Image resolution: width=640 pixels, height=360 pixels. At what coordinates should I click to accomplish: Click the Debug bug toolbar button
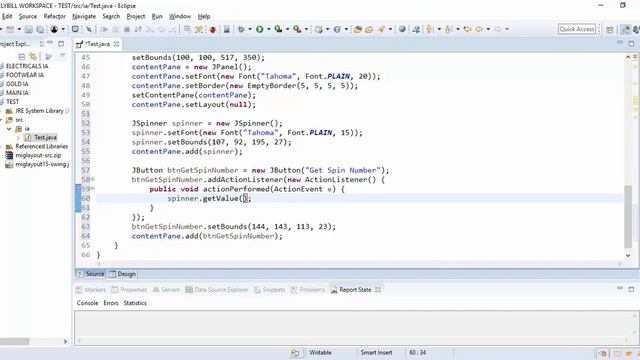241,29
